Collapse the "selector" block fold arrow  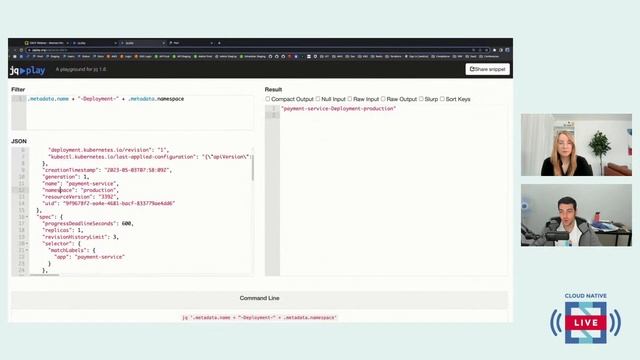point(27,243)
